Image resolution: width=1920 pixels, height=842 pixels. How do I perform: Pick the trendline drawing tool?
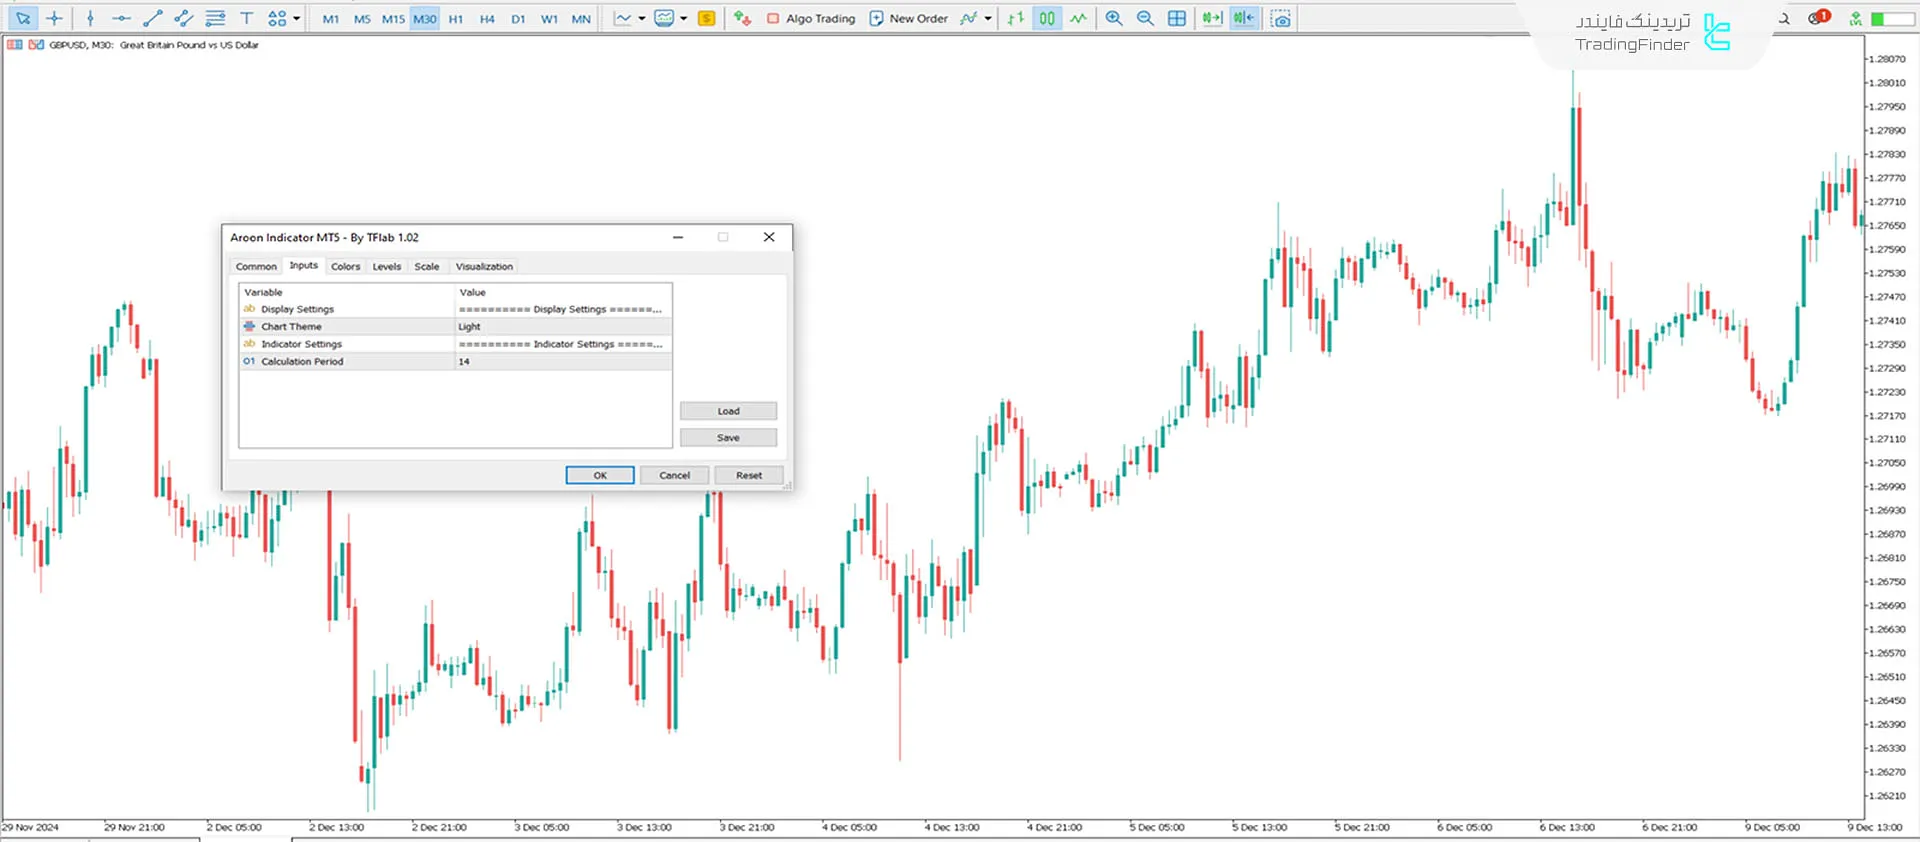[x=152, y=18]
